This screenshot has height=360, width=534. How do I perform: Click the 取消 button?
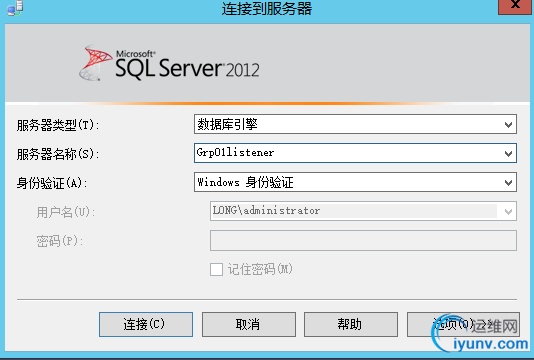click(249, 324)
